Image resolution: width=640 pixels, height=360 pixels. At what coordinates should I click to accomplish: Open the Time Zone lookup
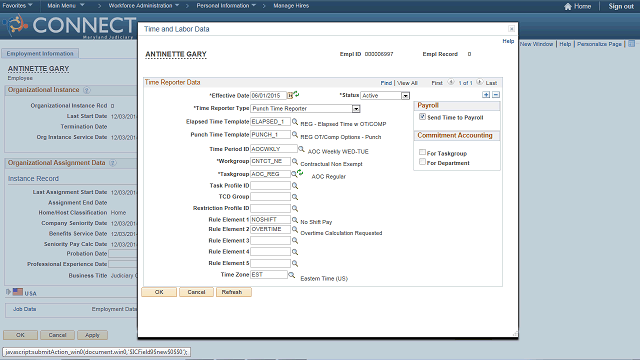tap(291, 275)
